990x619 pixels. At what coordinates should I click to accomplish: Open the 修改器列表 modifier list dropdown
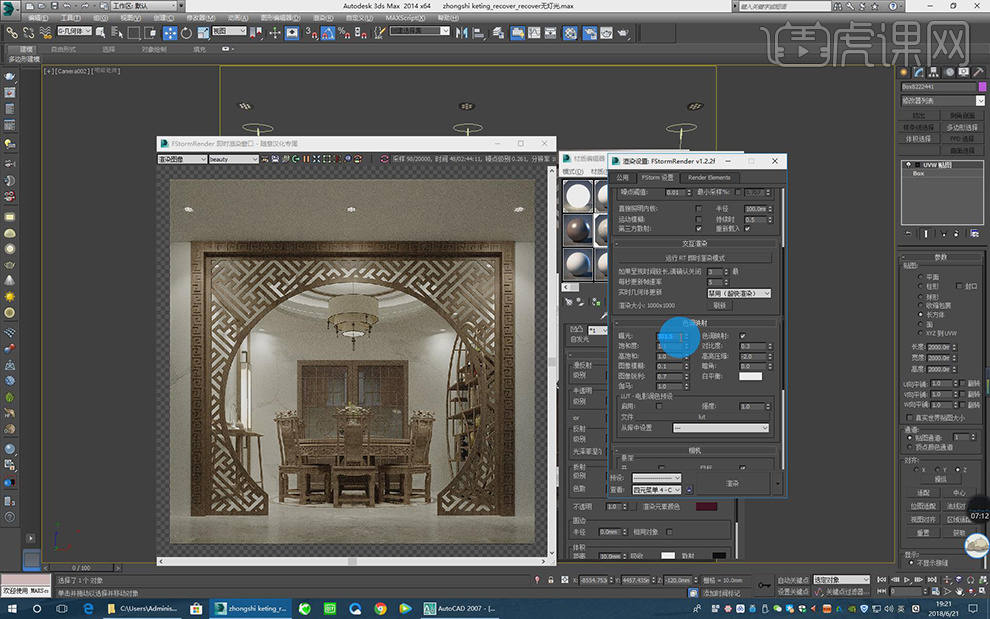pos(942,101)
